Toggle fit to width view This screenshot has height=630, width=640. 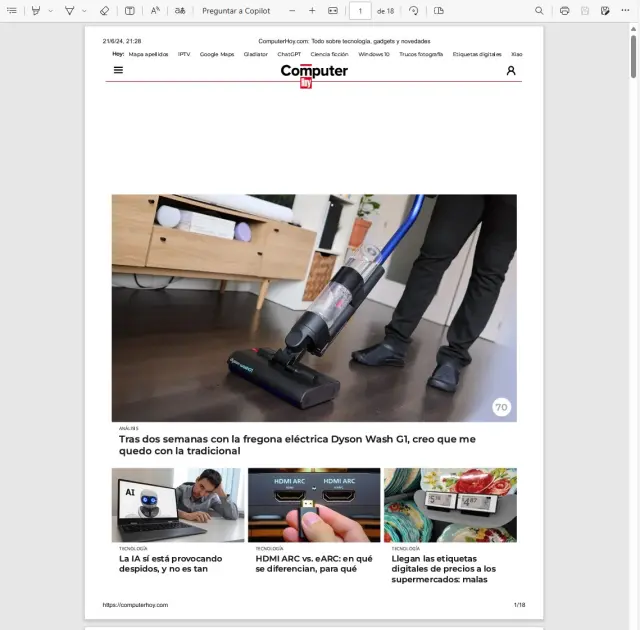point(333,10)
